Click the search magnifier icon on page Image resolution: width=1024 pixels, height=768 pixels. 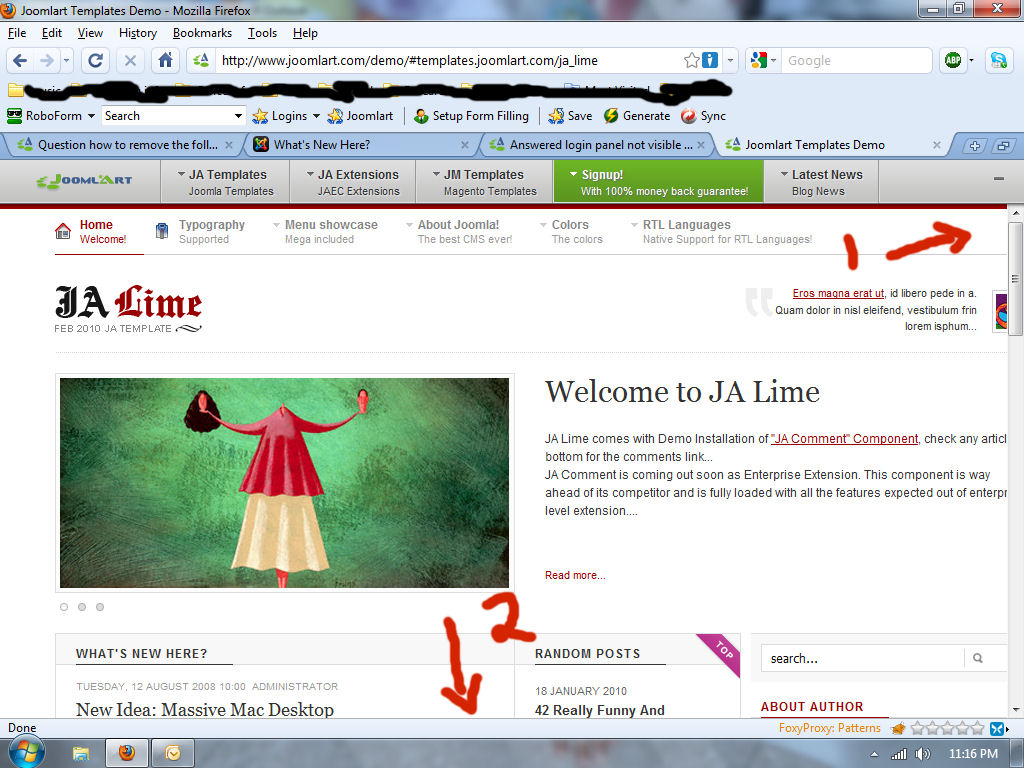click(x=978, y=658)
